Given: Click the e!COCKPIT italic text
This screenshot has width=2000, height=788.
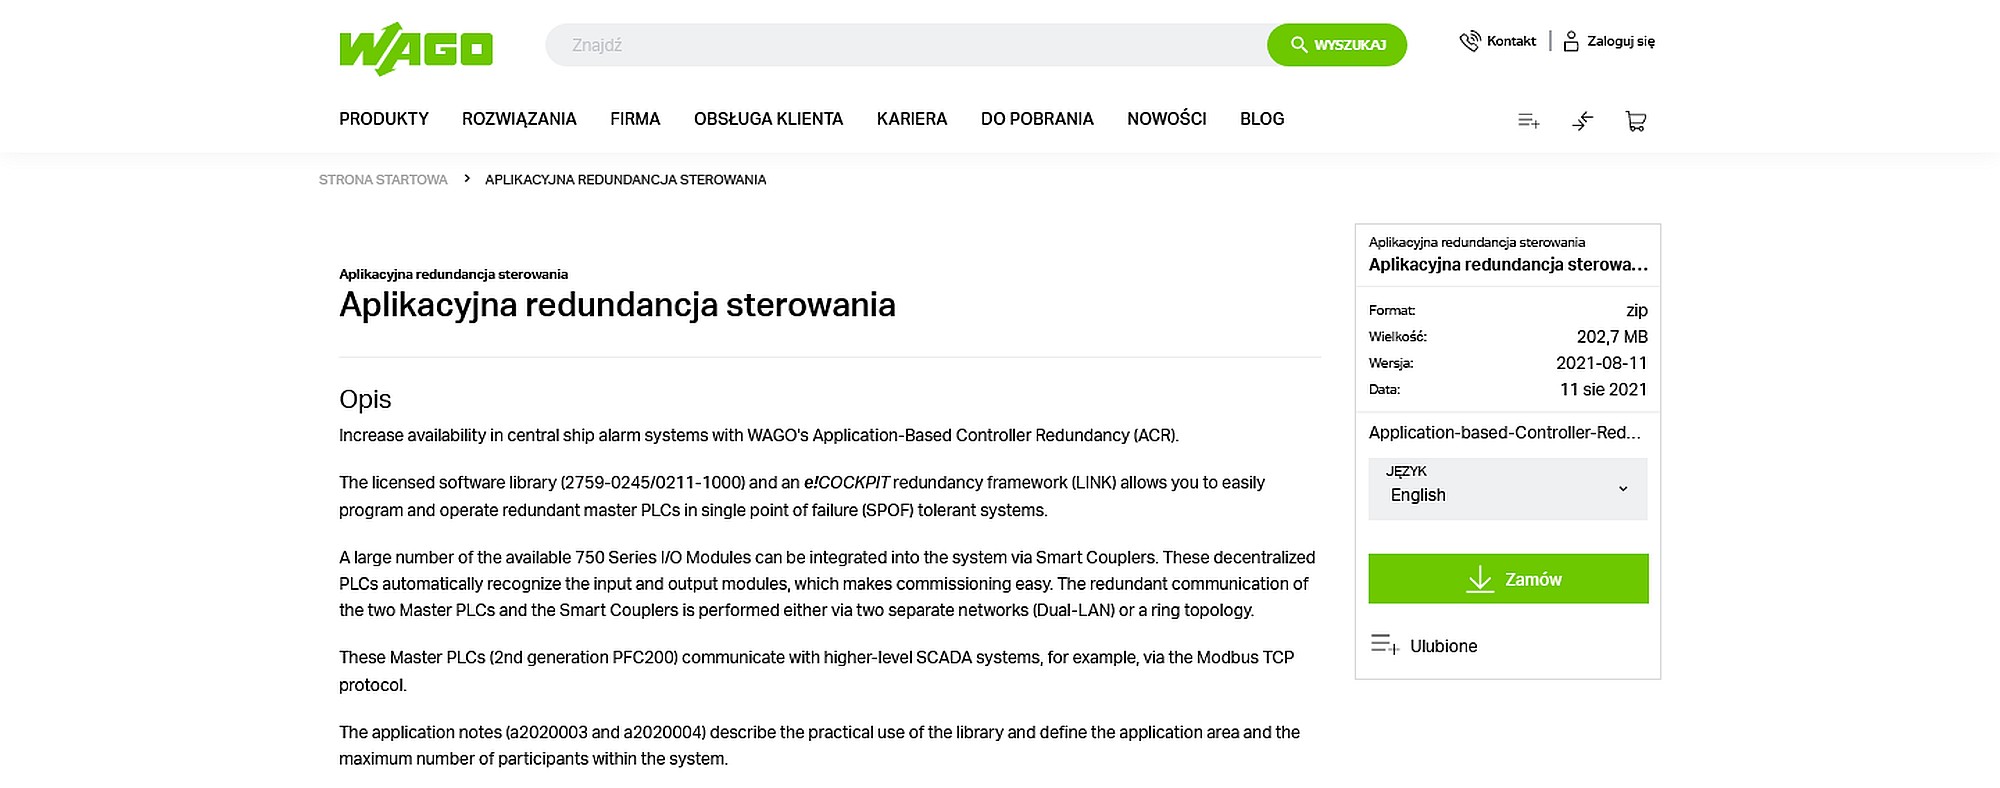Looking at the screenshot, I should pos(846,483).
